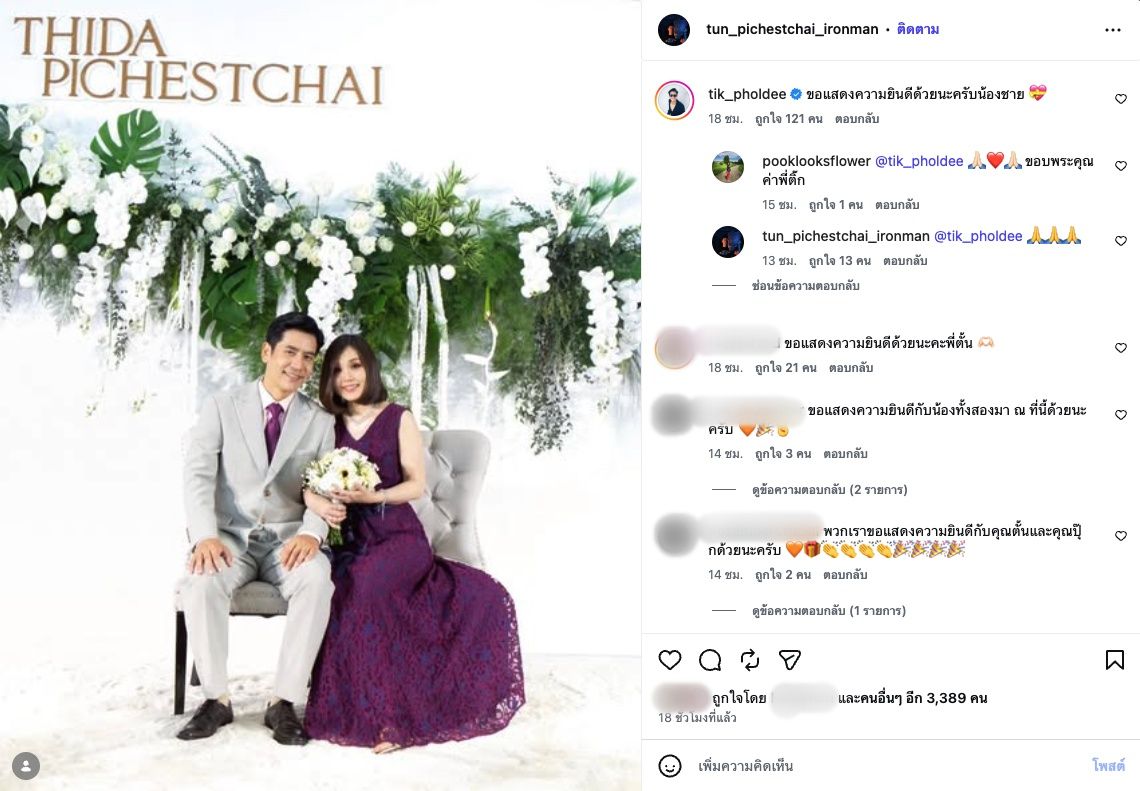Viewport: 1140px width, 791px height.
Task: Open the @tik_pholdee mention in pooklooksflower's reply
Action: pyautogui.click(x=919, y=161)
